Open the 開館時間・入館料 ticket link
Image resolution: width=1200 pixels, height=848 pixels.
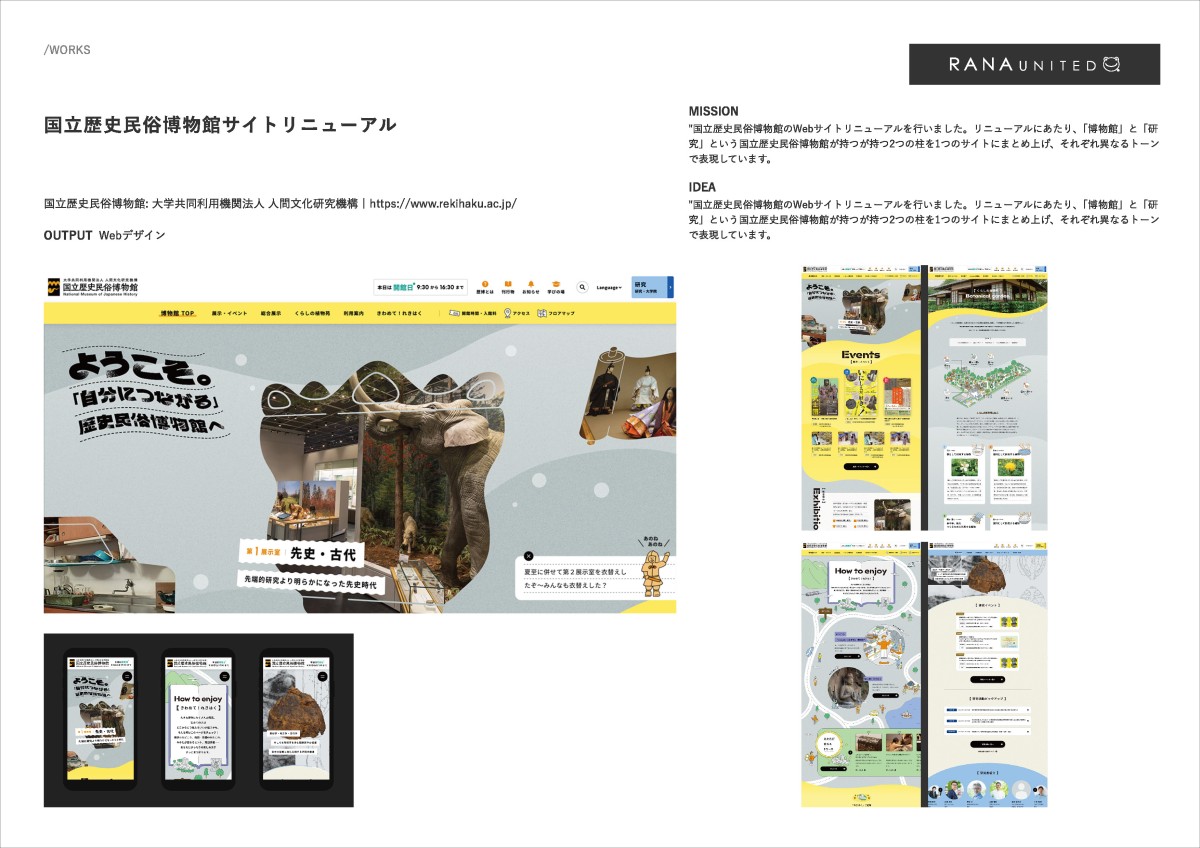coord(475,314)
